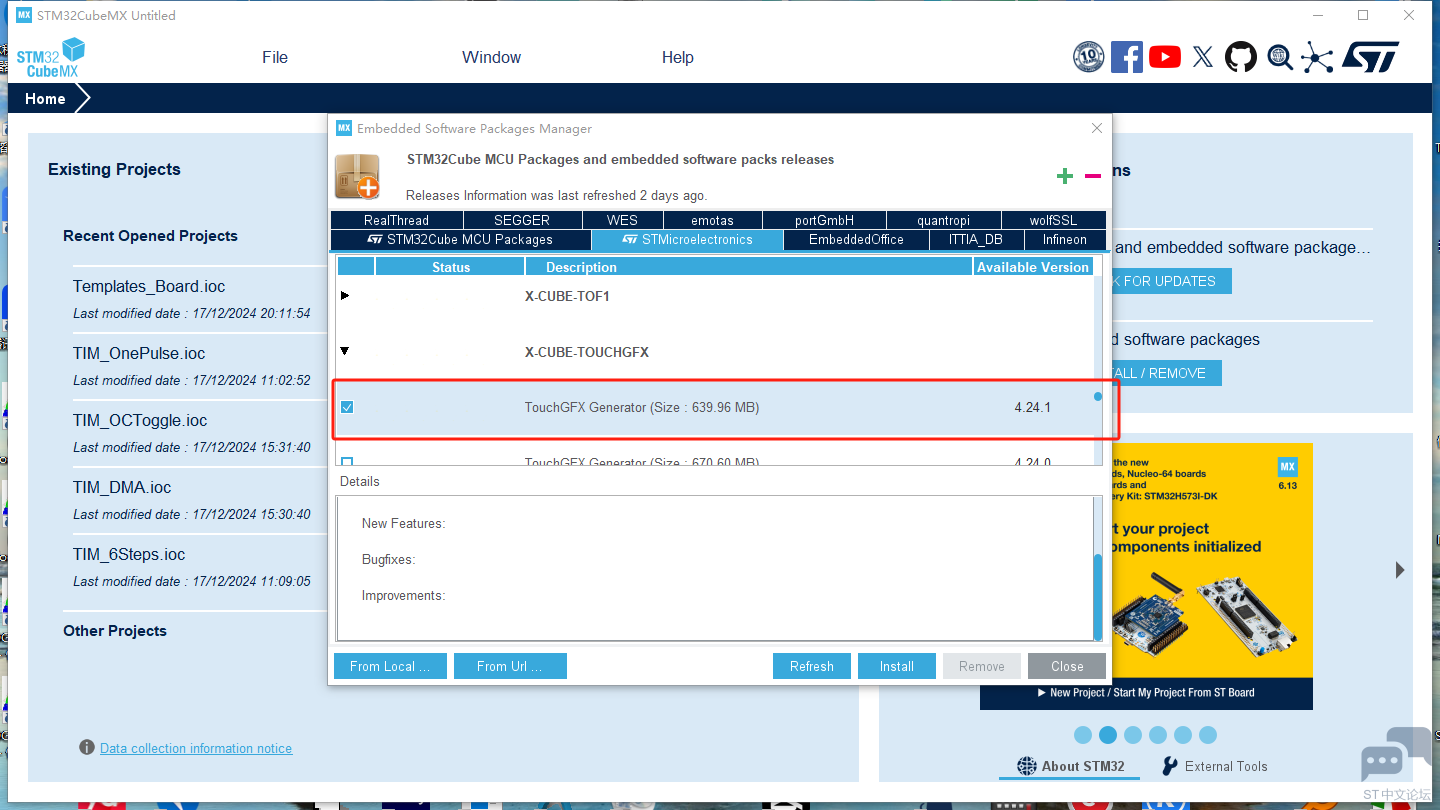Open recent project TIM_6Steps.ioc
1440x810 pixels.
[x=129, y=554]
